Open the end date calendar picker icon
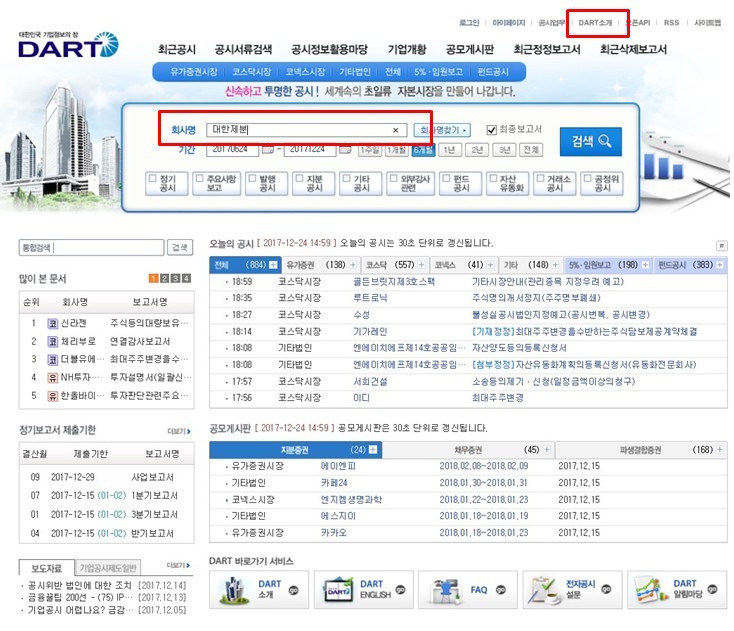 point(346,150)
